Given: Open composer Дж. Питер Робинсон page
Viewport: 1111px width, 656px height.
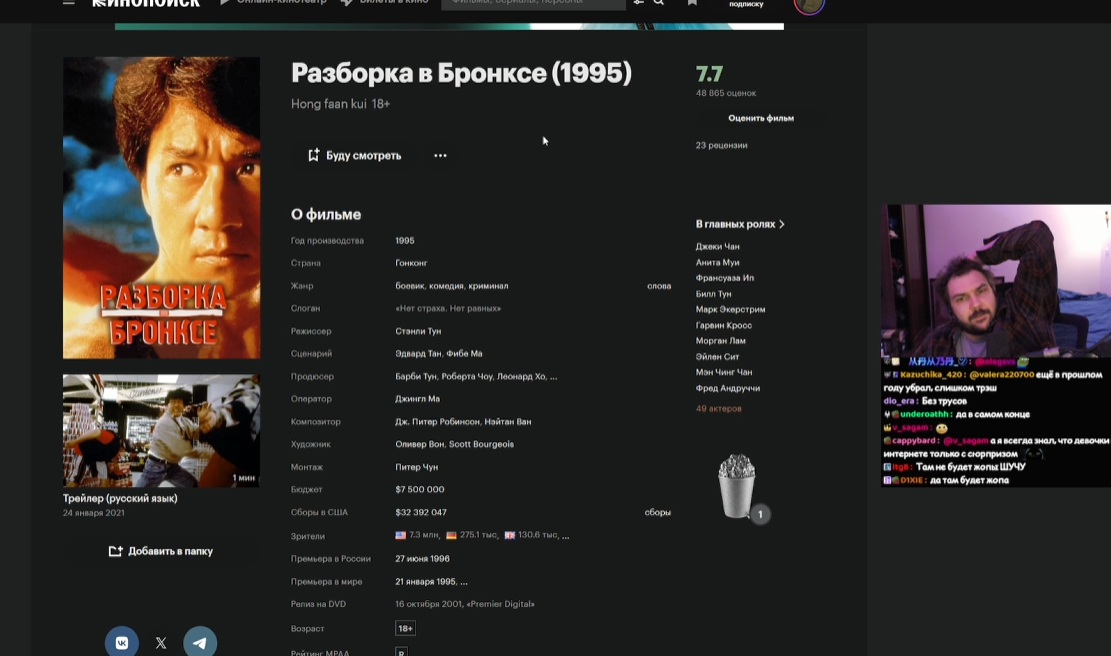Looking at the screenshot, I should 437,422.
